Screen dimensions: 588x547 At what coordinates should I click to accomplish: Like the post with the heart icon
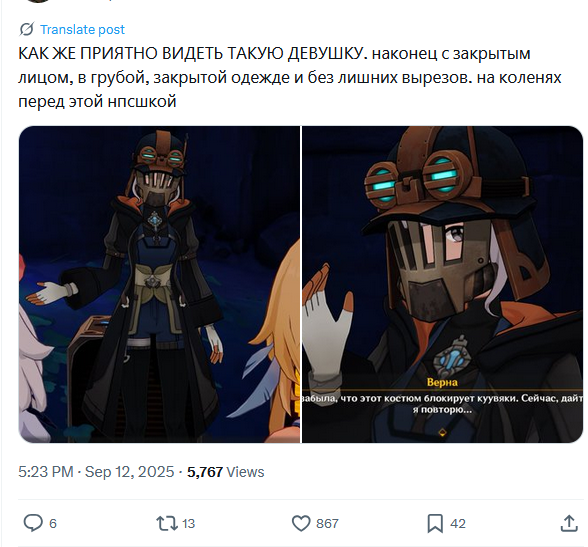click(301, 523)
